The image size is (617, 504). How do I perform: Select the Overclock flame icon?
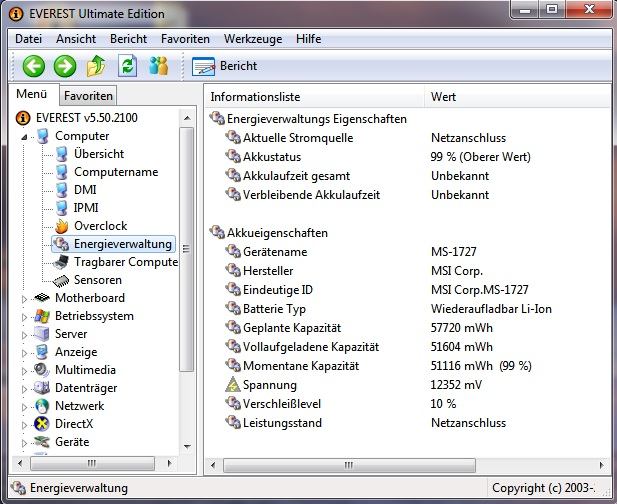click(62, 226)
